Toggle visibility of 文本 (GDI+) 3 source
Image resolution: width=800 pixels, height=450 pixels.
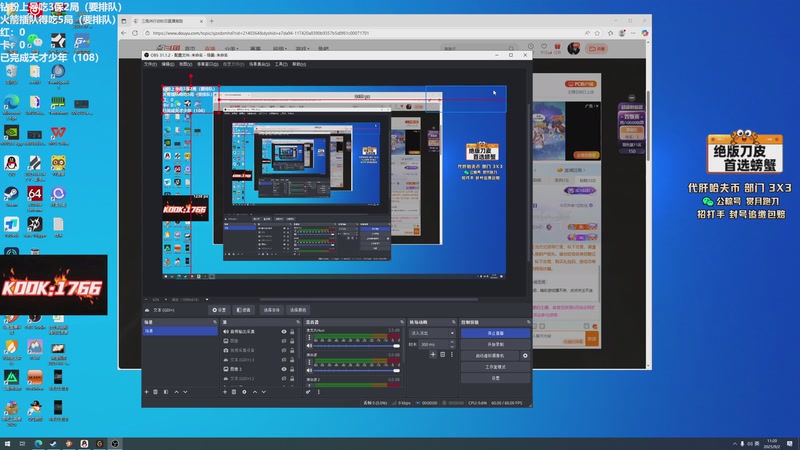pos(284,360)
